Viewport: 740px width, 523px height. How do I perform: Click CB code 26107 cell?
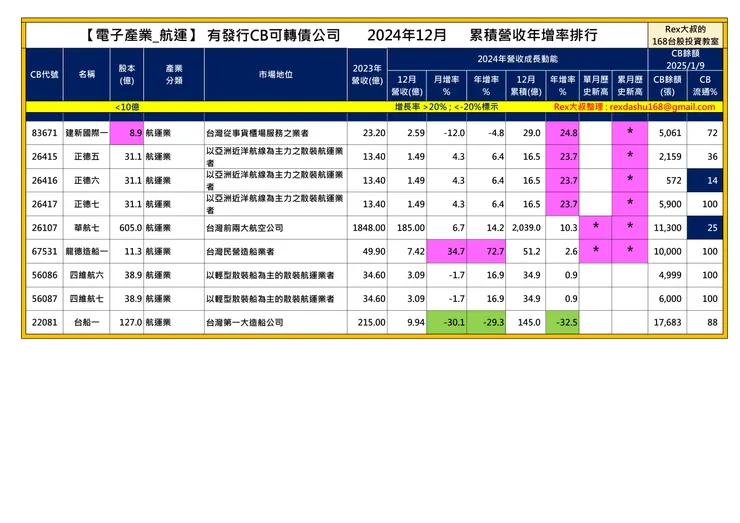click(x=44, y=228)
